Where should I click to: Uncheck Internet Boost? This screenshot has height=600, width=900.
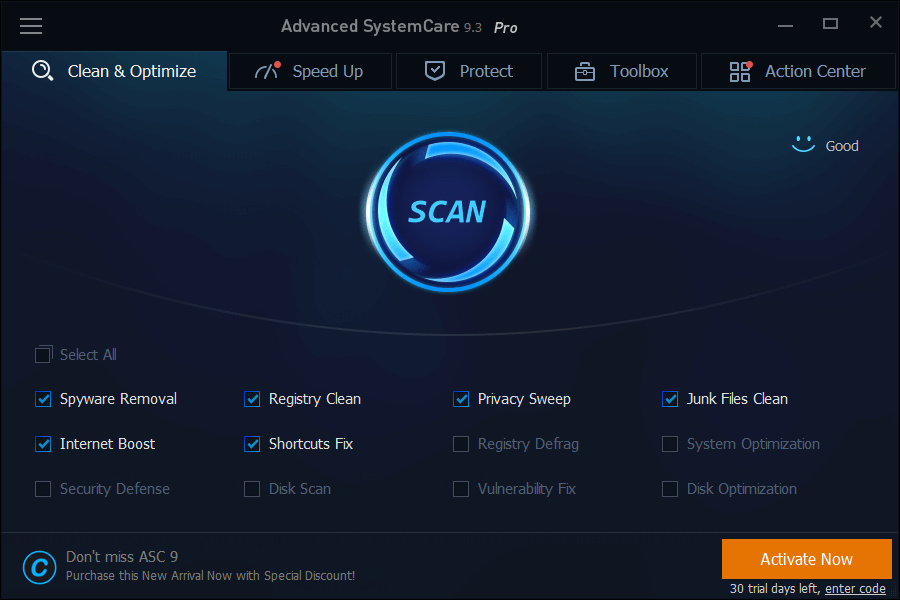[43, 444]
